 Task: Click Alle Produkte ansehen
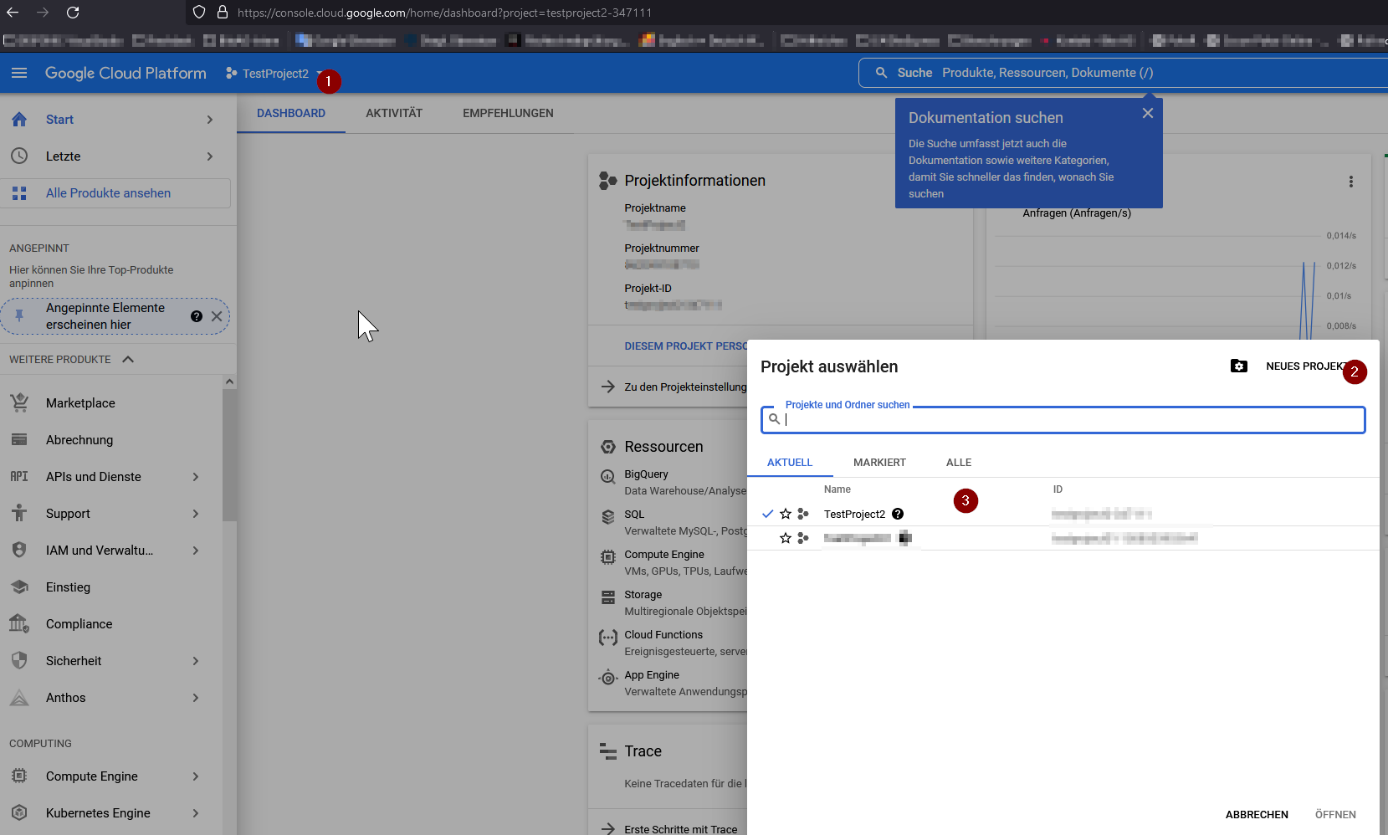[116, 193]
